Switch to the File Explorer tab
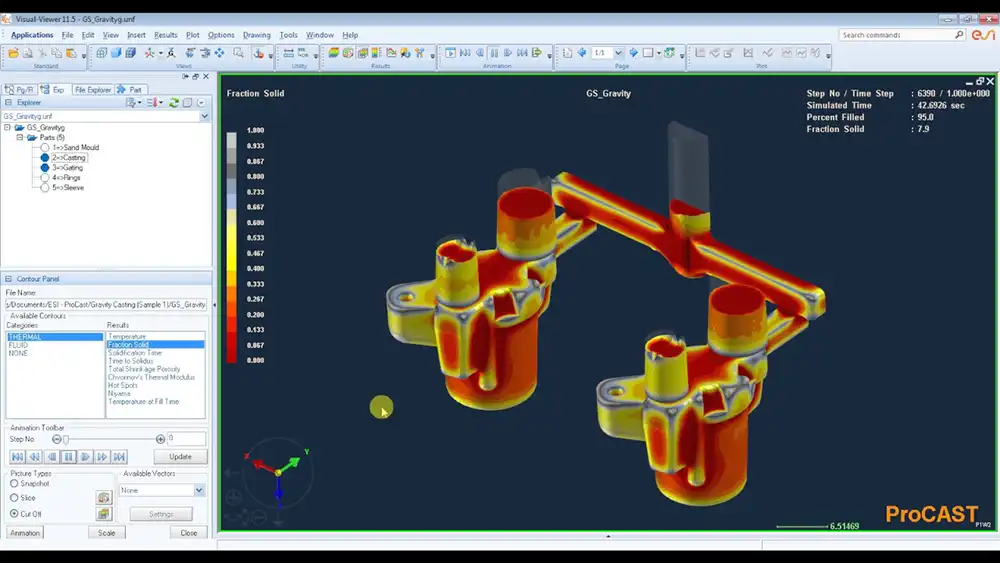The image size is (1000, 563). 92,90
